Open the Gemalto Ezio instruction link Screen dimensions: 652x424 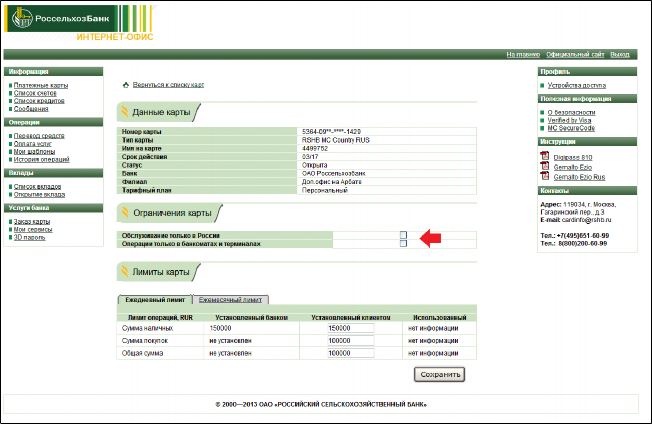[573, 167]
